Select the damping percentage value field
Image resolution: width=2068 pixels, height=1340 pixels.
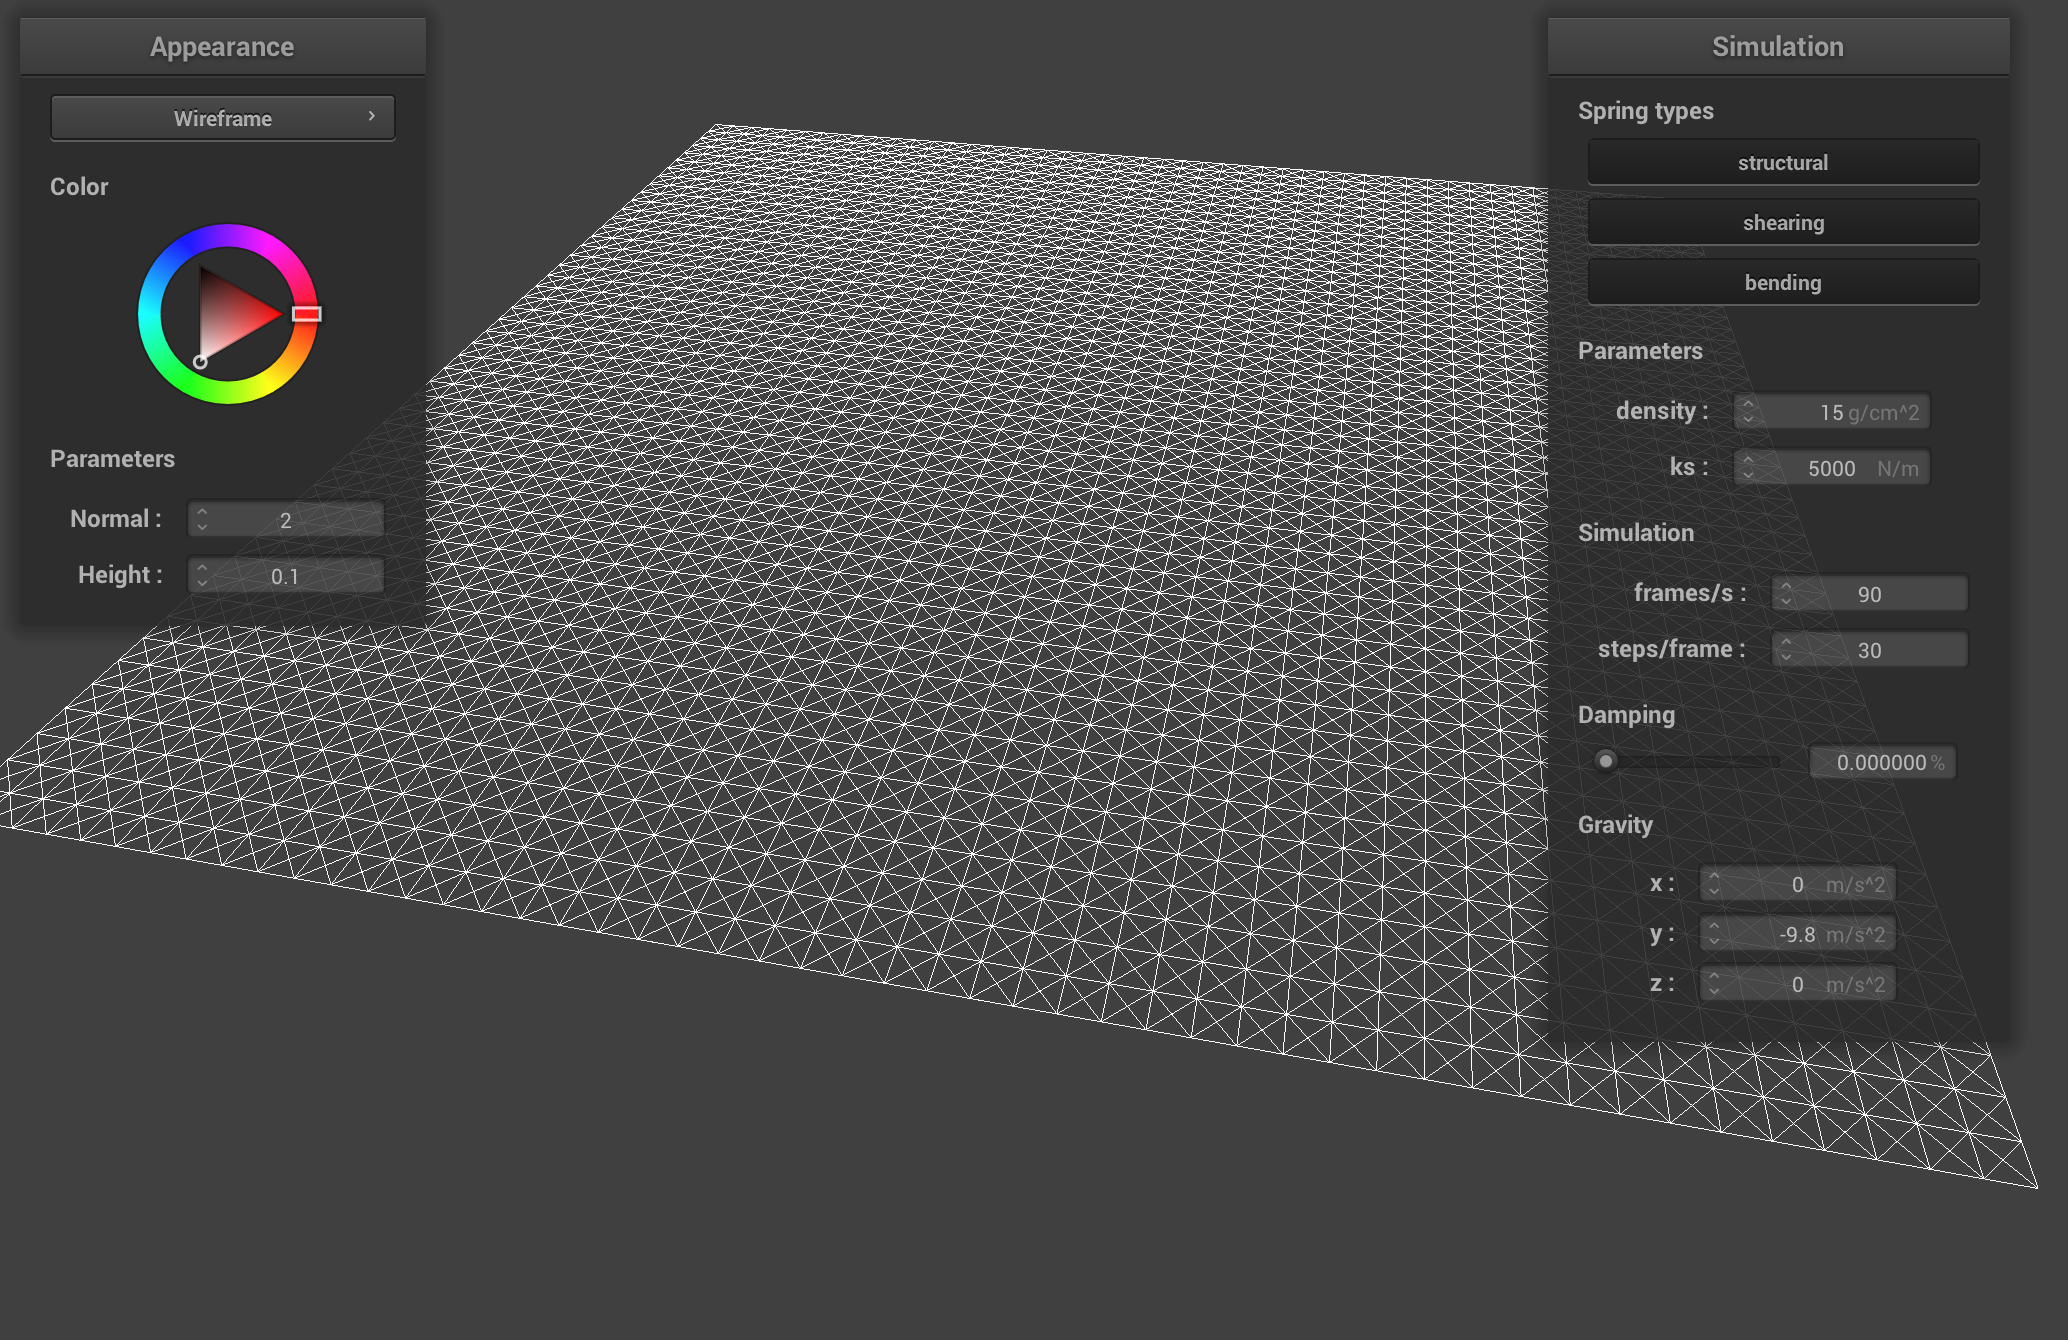tap(1883, 761)
